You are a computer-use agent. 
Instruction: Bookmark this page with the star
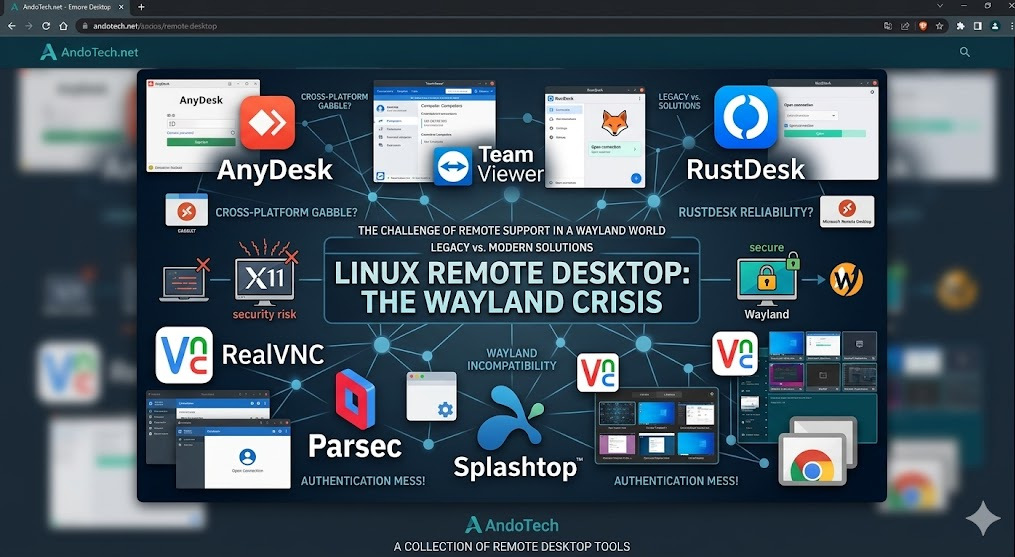click(x=939, y=26)
